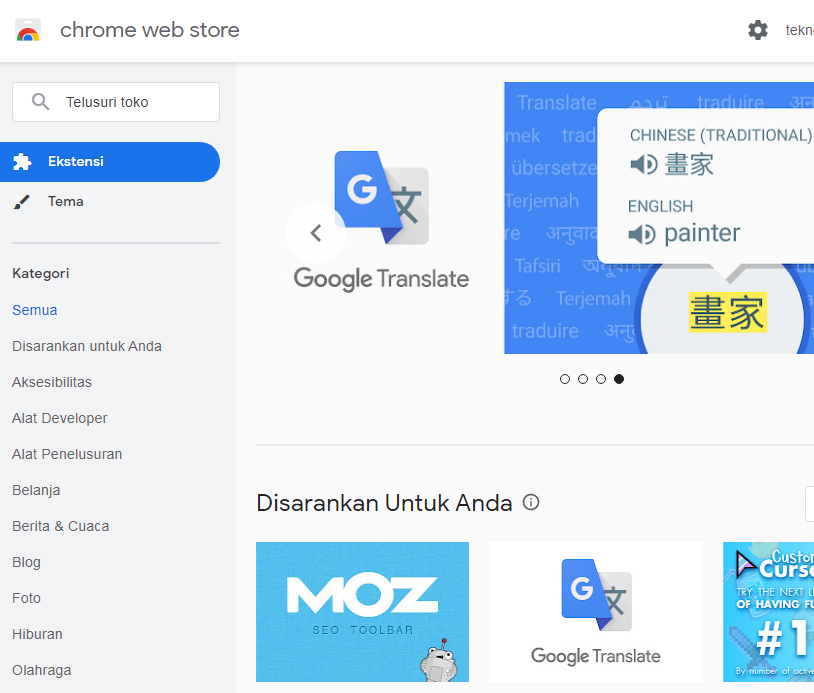Open the Berita & Cuaca category
Viewport: 814px width, 693px height.
click(x=61, y=526)
